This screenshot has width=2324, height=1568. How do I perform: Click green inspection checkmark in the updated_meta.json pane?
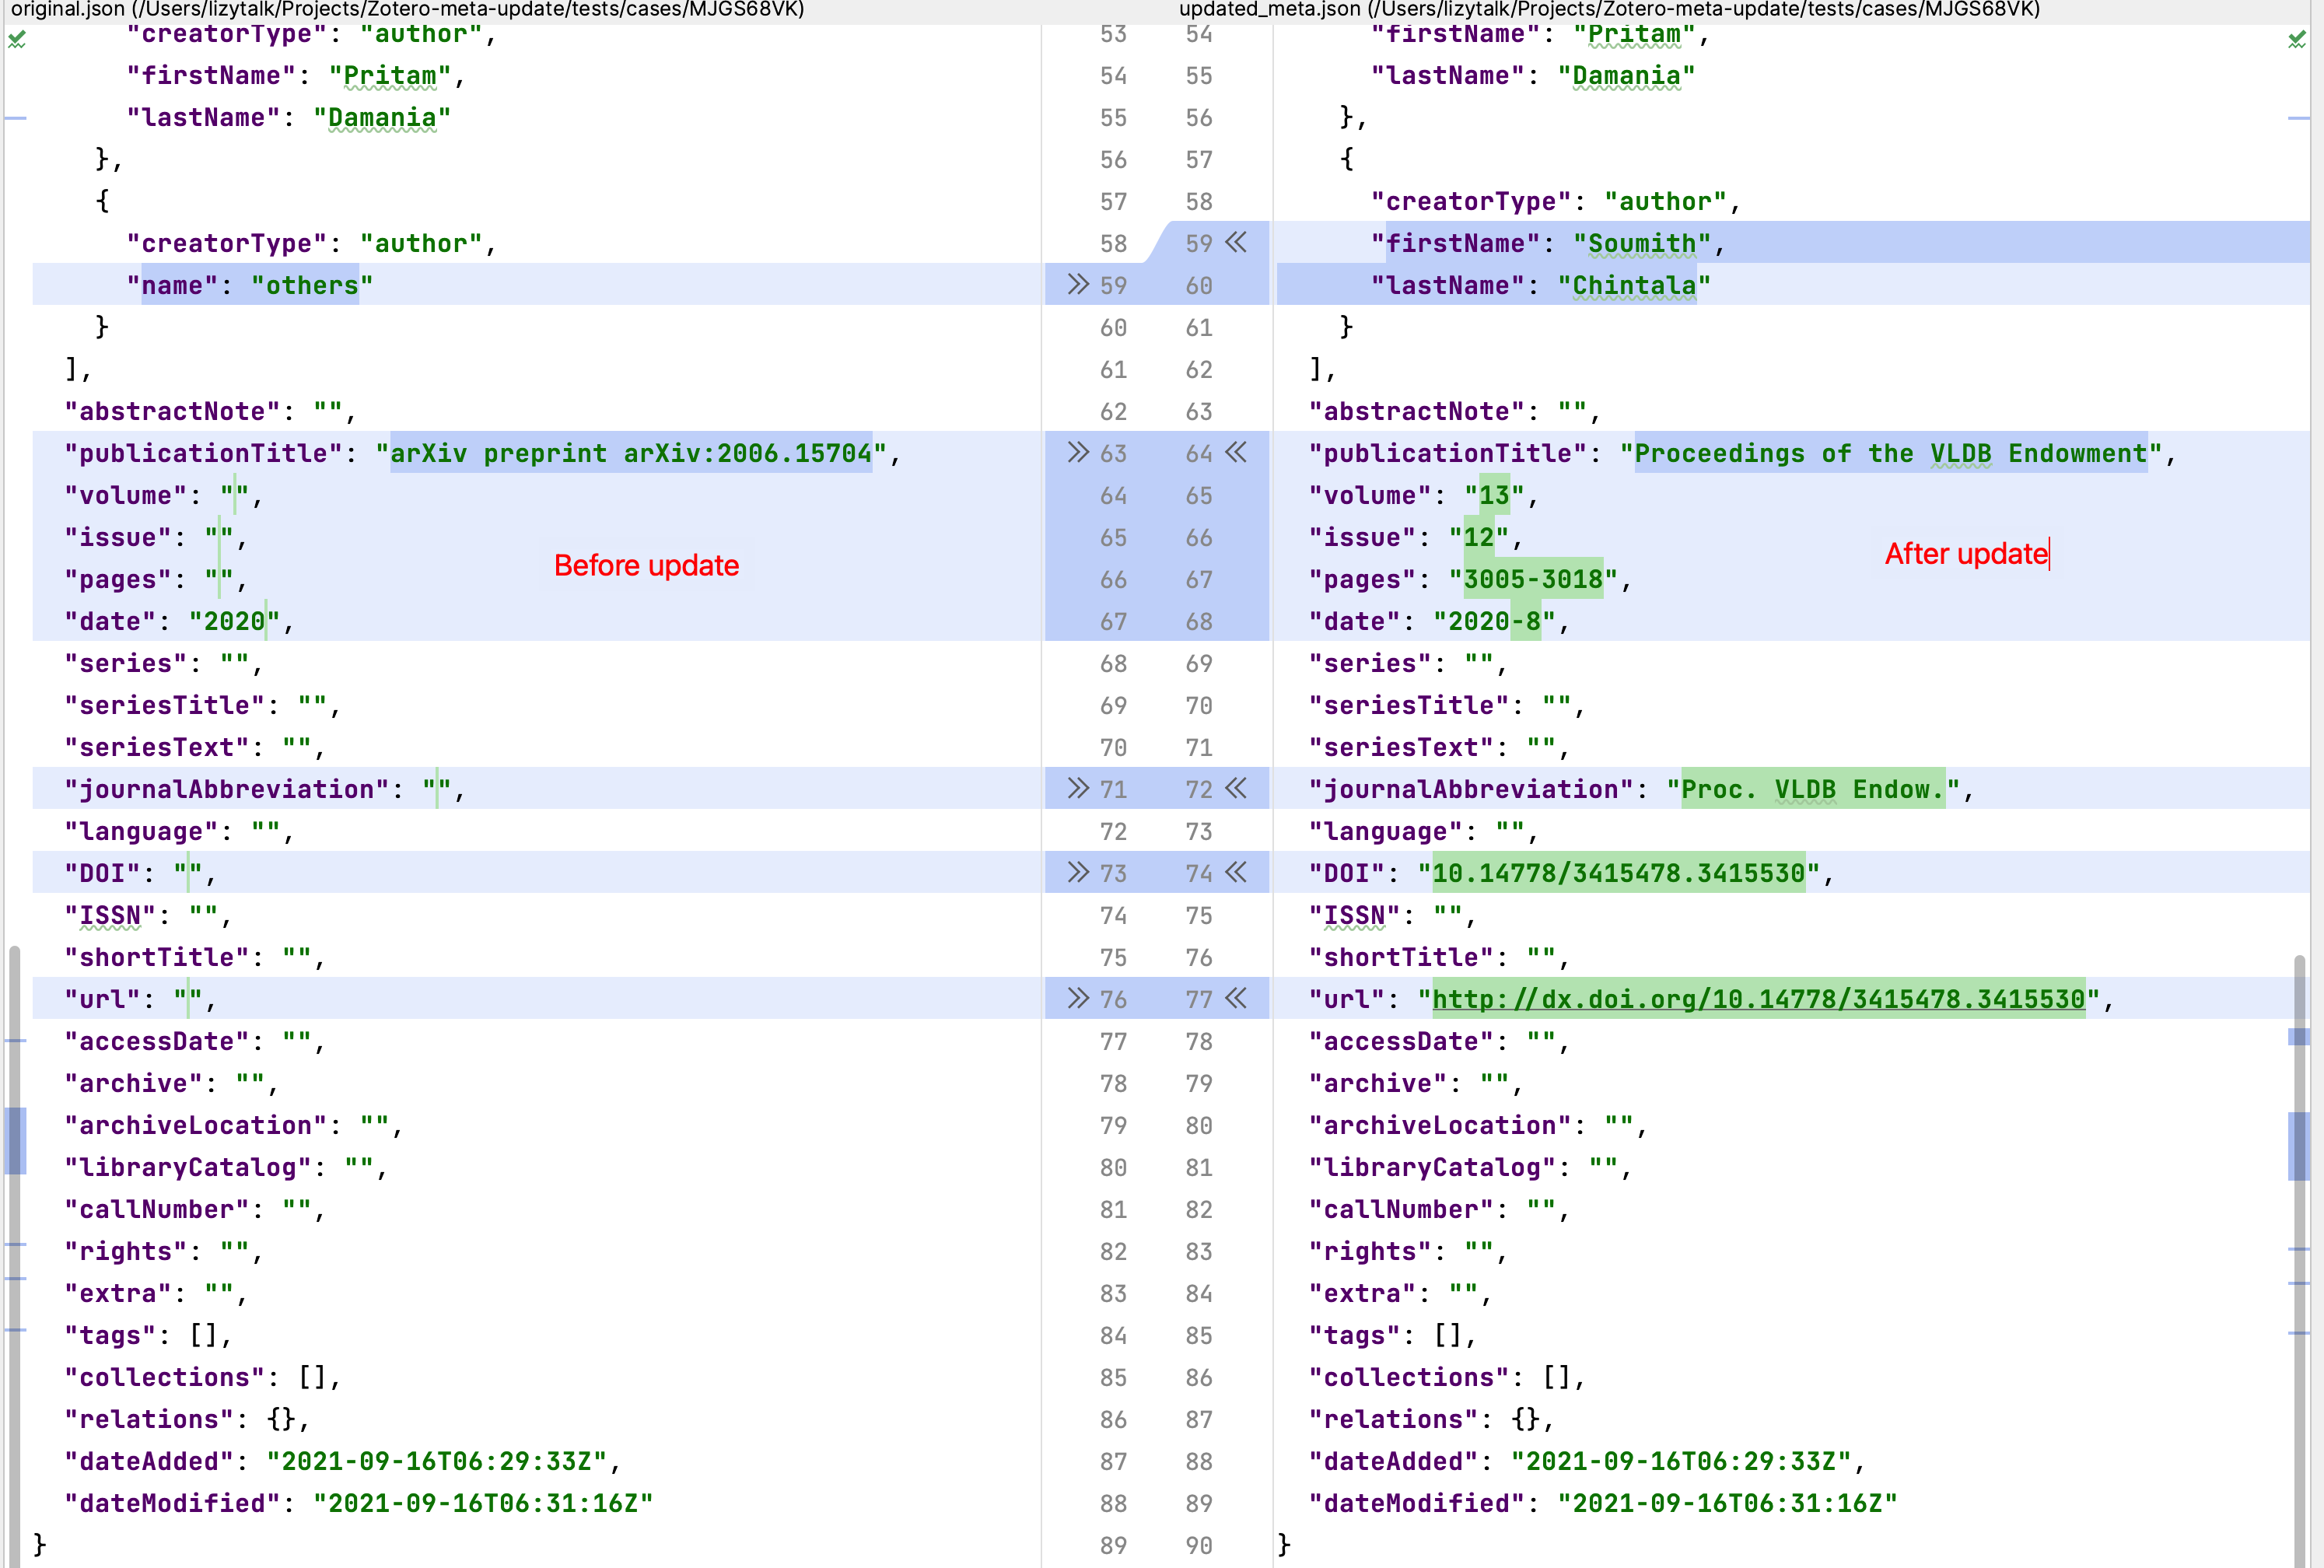click(x=2297, y=40)
